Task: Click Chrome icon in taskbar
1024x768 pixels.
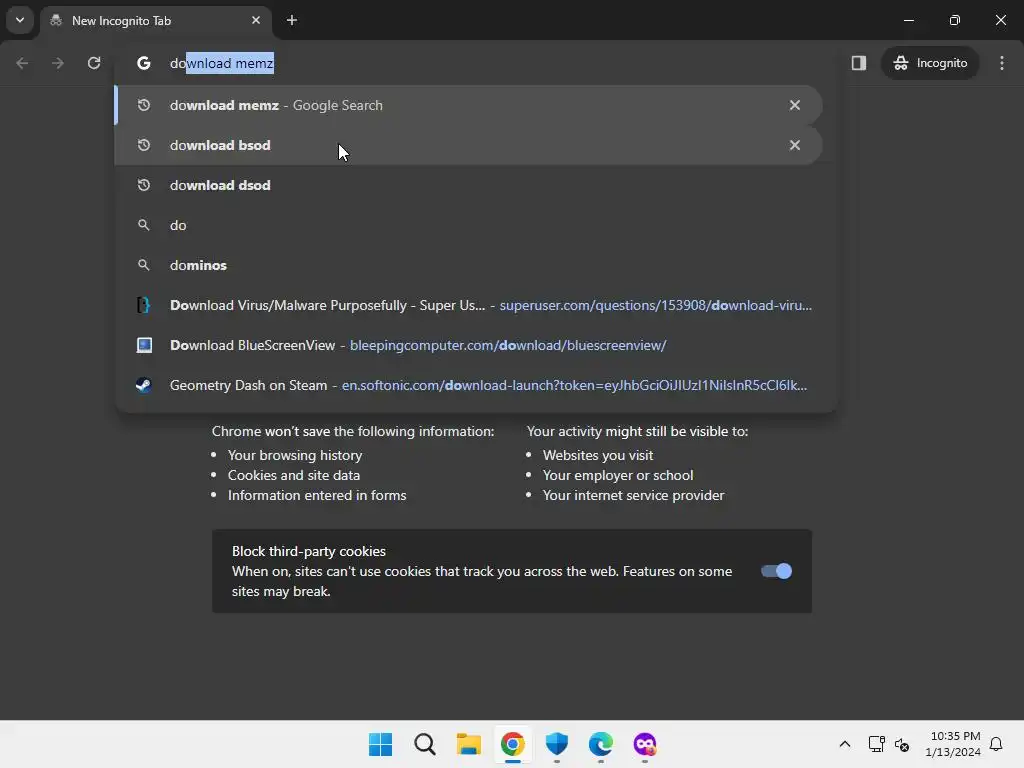Action: click(x=513, y=744)
